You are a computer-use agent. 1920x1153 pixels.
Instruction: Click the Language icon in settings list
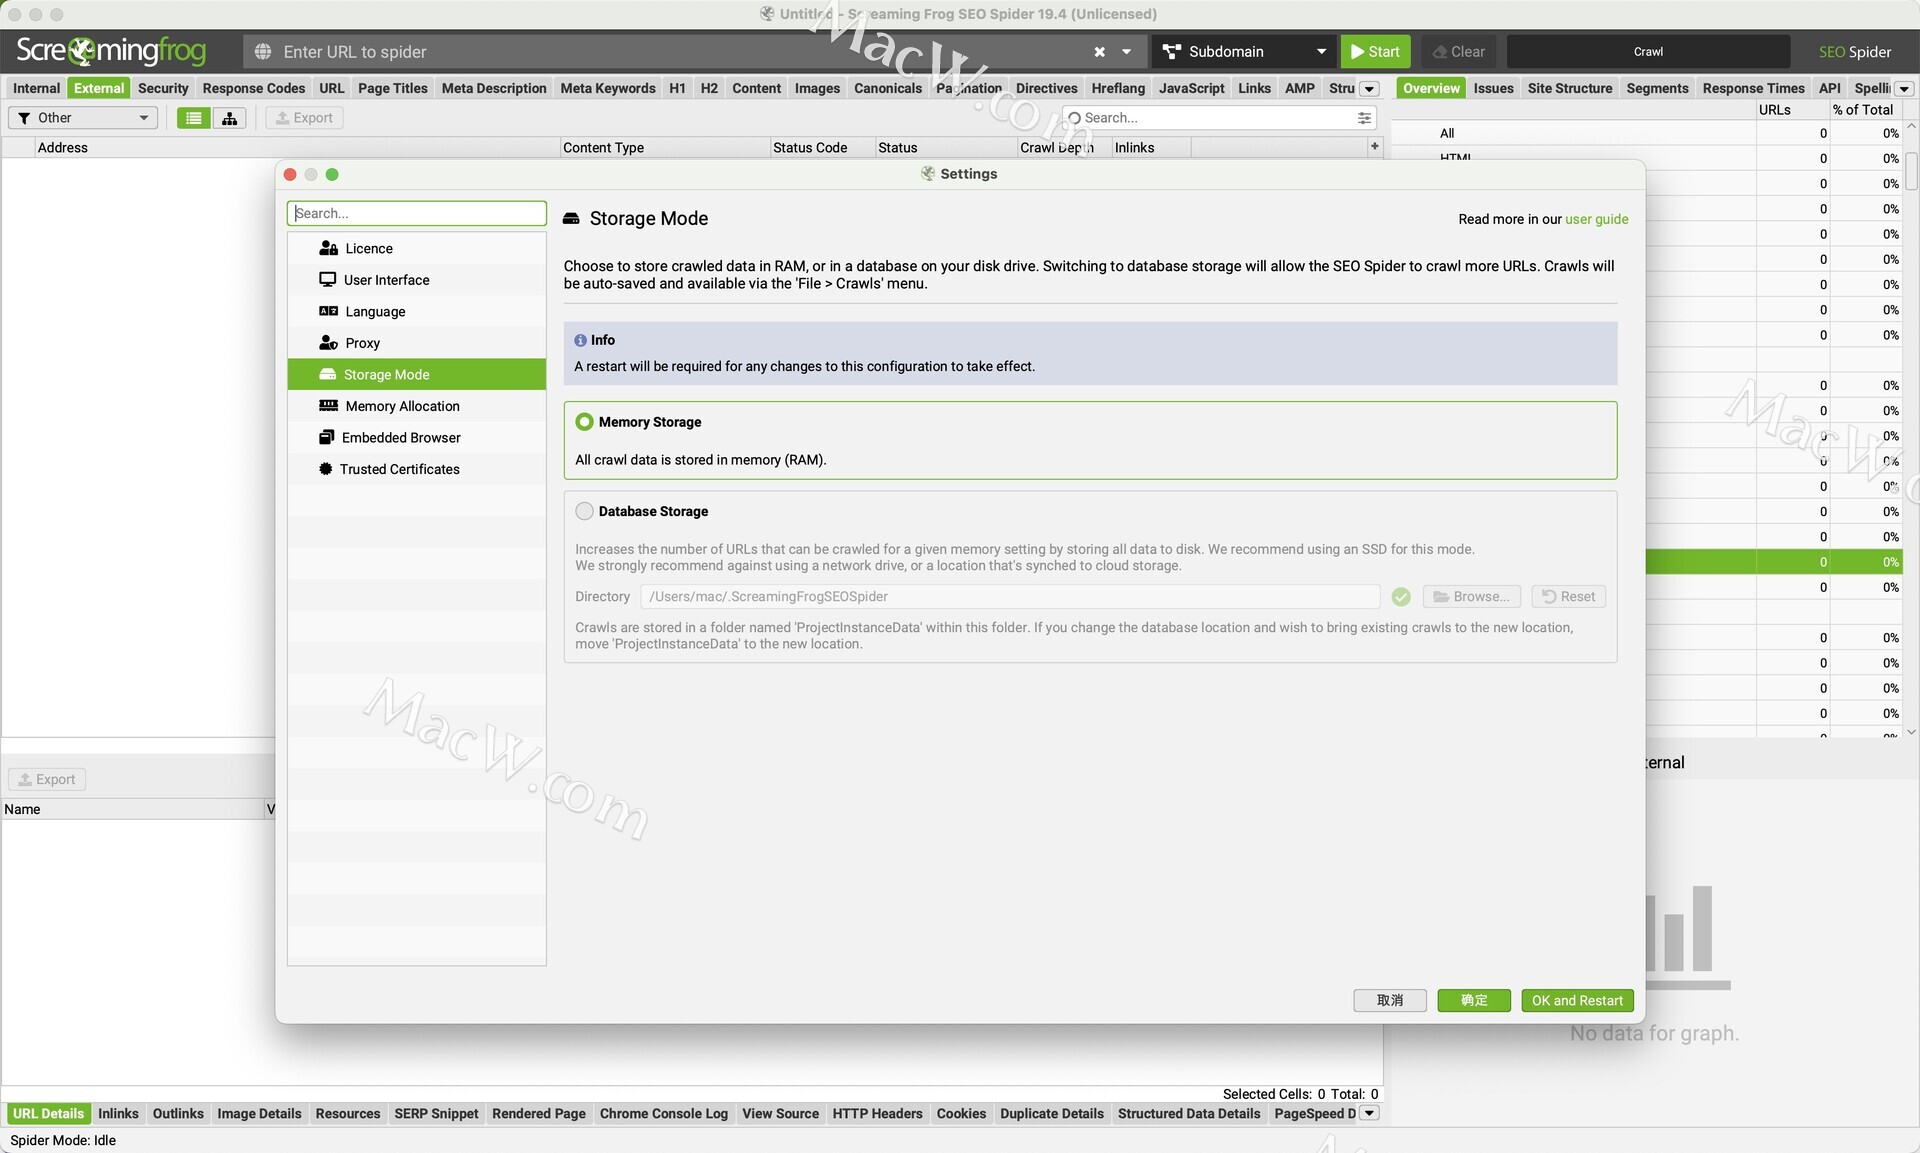[328, 311]
